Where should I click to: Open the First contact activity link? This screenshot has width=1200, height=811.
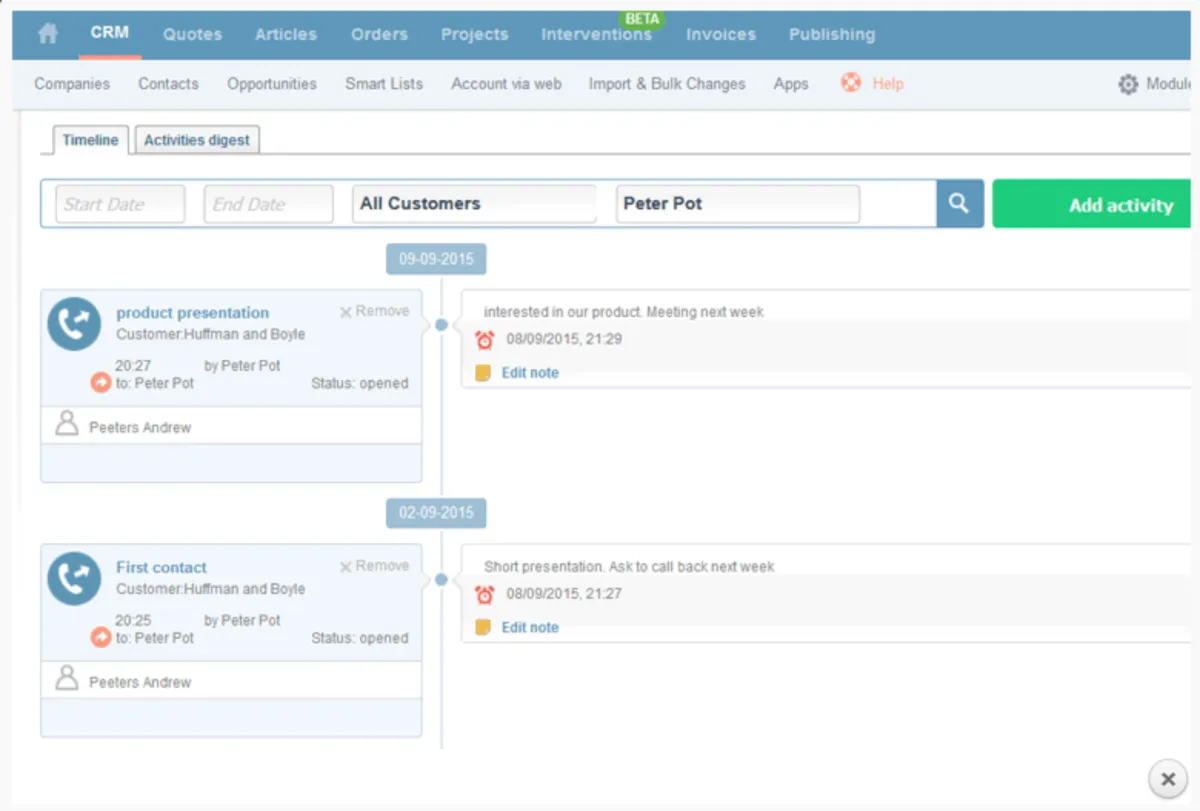(x=161, y=567)
